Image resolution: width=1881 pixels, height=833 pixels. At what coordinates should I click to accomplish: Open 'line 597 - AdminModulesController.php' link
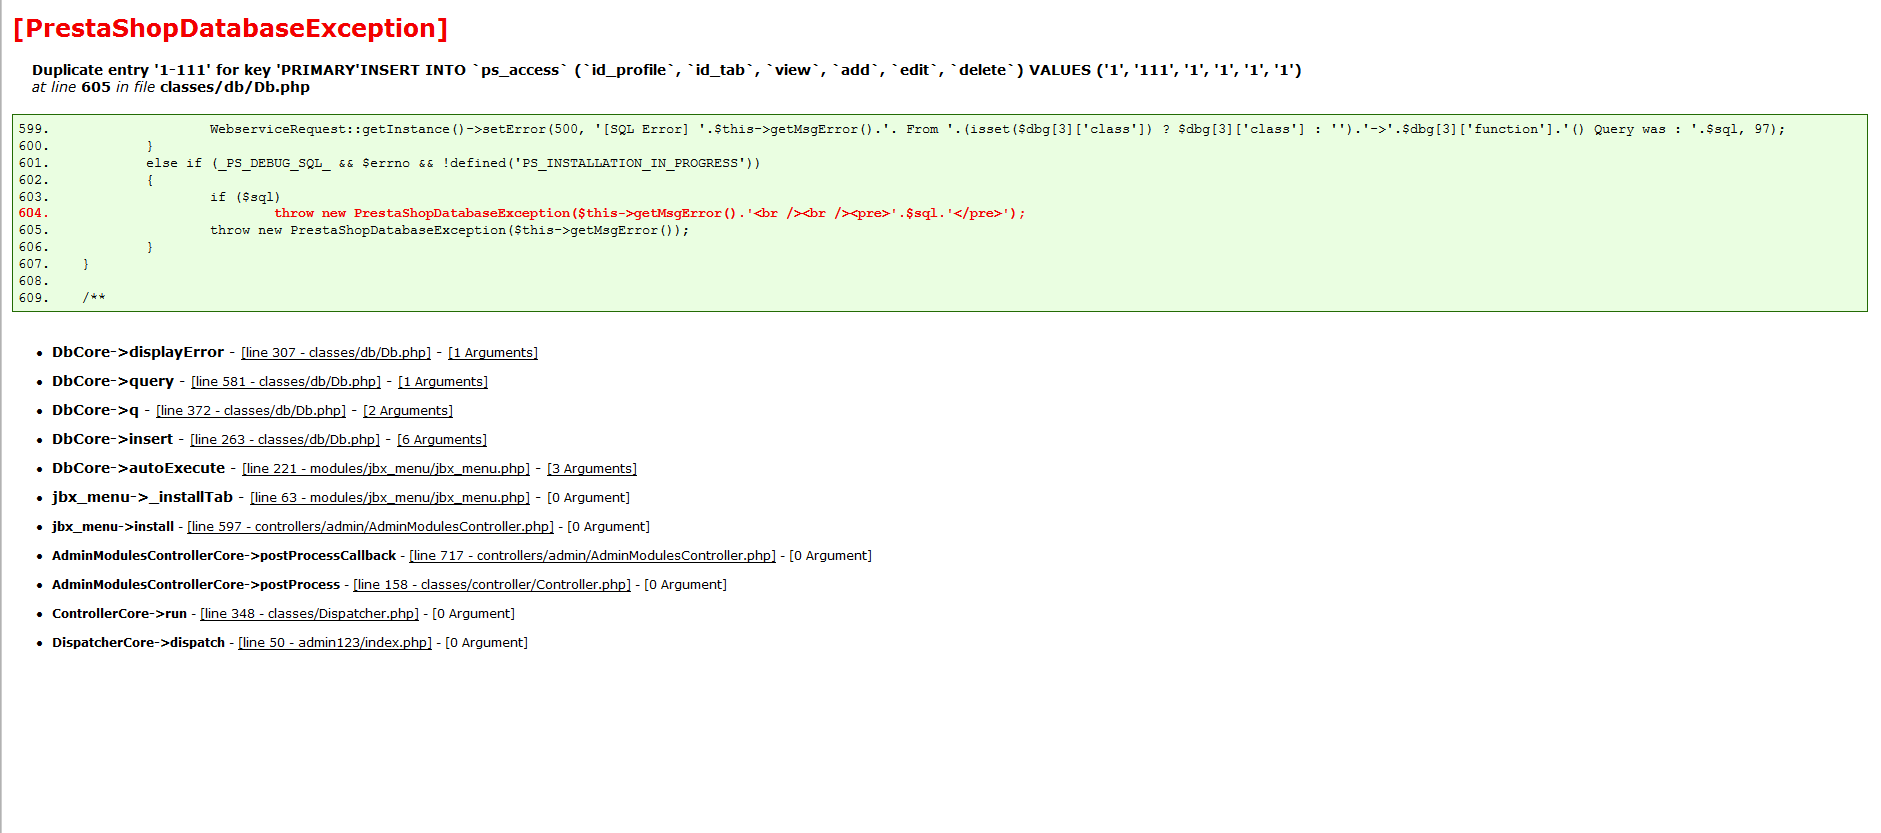click(371, 527)
